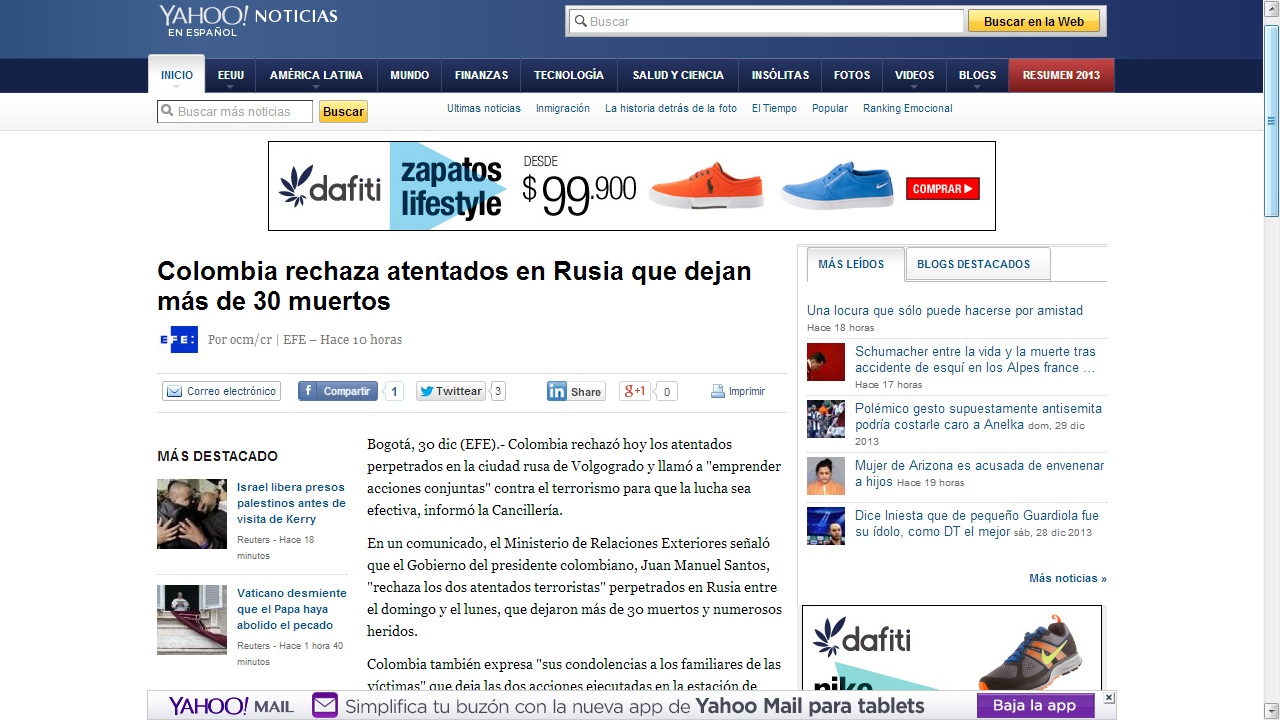Click COMPRAR button in dafiti ad
1280x720 pixels.
pos(943,188)
